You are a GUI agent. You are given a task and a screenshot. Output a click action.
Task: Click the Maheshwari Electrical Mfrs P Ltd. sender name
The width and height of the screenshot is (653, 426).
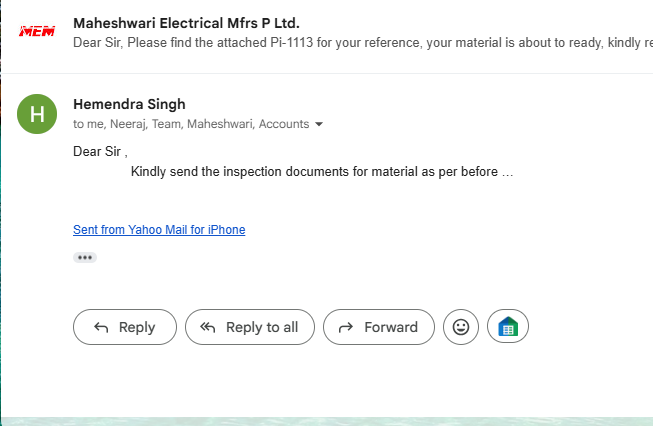click(186, 23)
